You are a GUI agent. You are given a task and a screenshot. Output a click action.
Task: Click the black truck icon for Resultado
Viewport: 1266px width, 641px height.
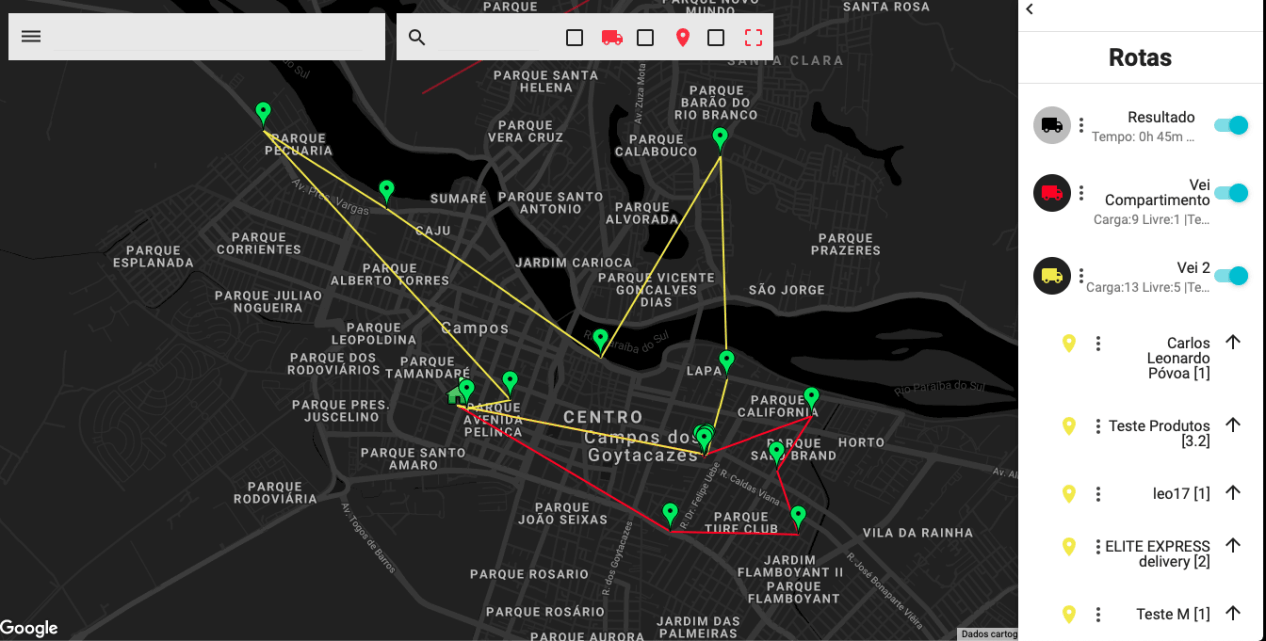[x=1051, y=125]
